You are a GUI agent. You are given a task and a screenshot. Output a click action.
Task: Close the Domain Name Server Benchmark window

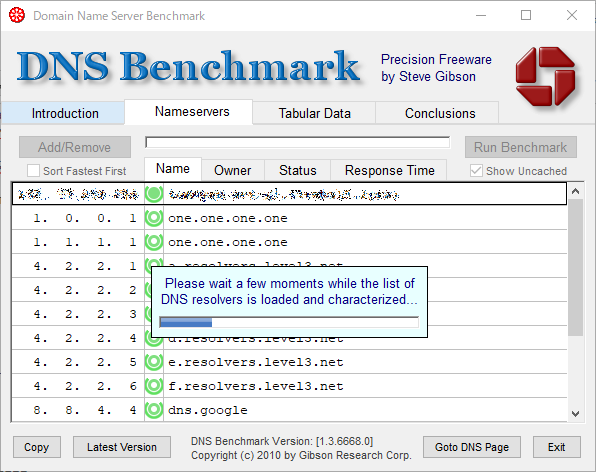tap(572, 15)
